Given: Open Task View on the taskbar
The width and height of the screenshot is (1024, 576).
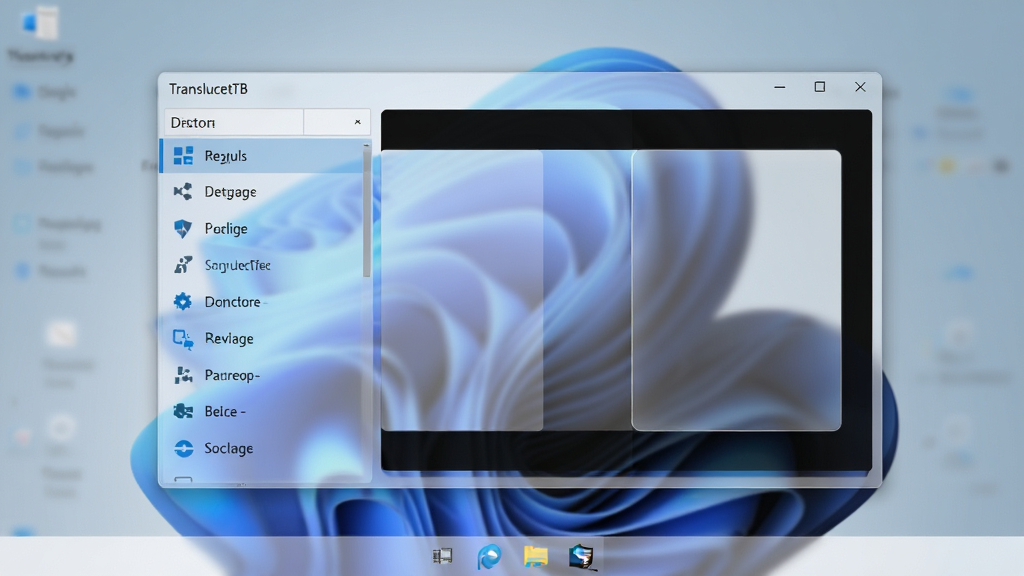Looking at the screenshot, I should 442,556.
